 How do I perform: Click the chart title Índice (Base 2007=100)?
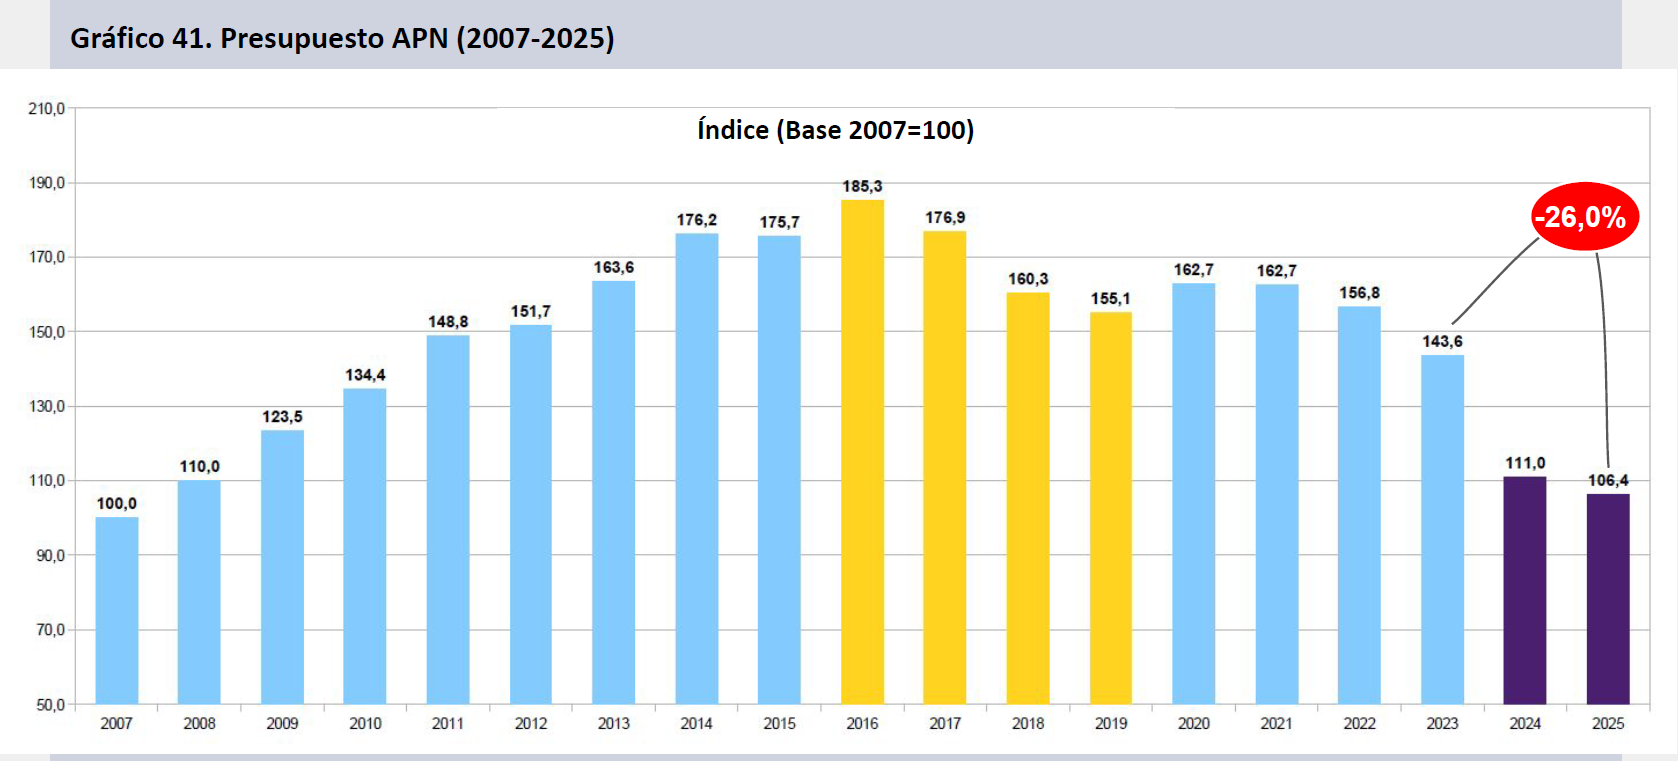click(835, 130)
